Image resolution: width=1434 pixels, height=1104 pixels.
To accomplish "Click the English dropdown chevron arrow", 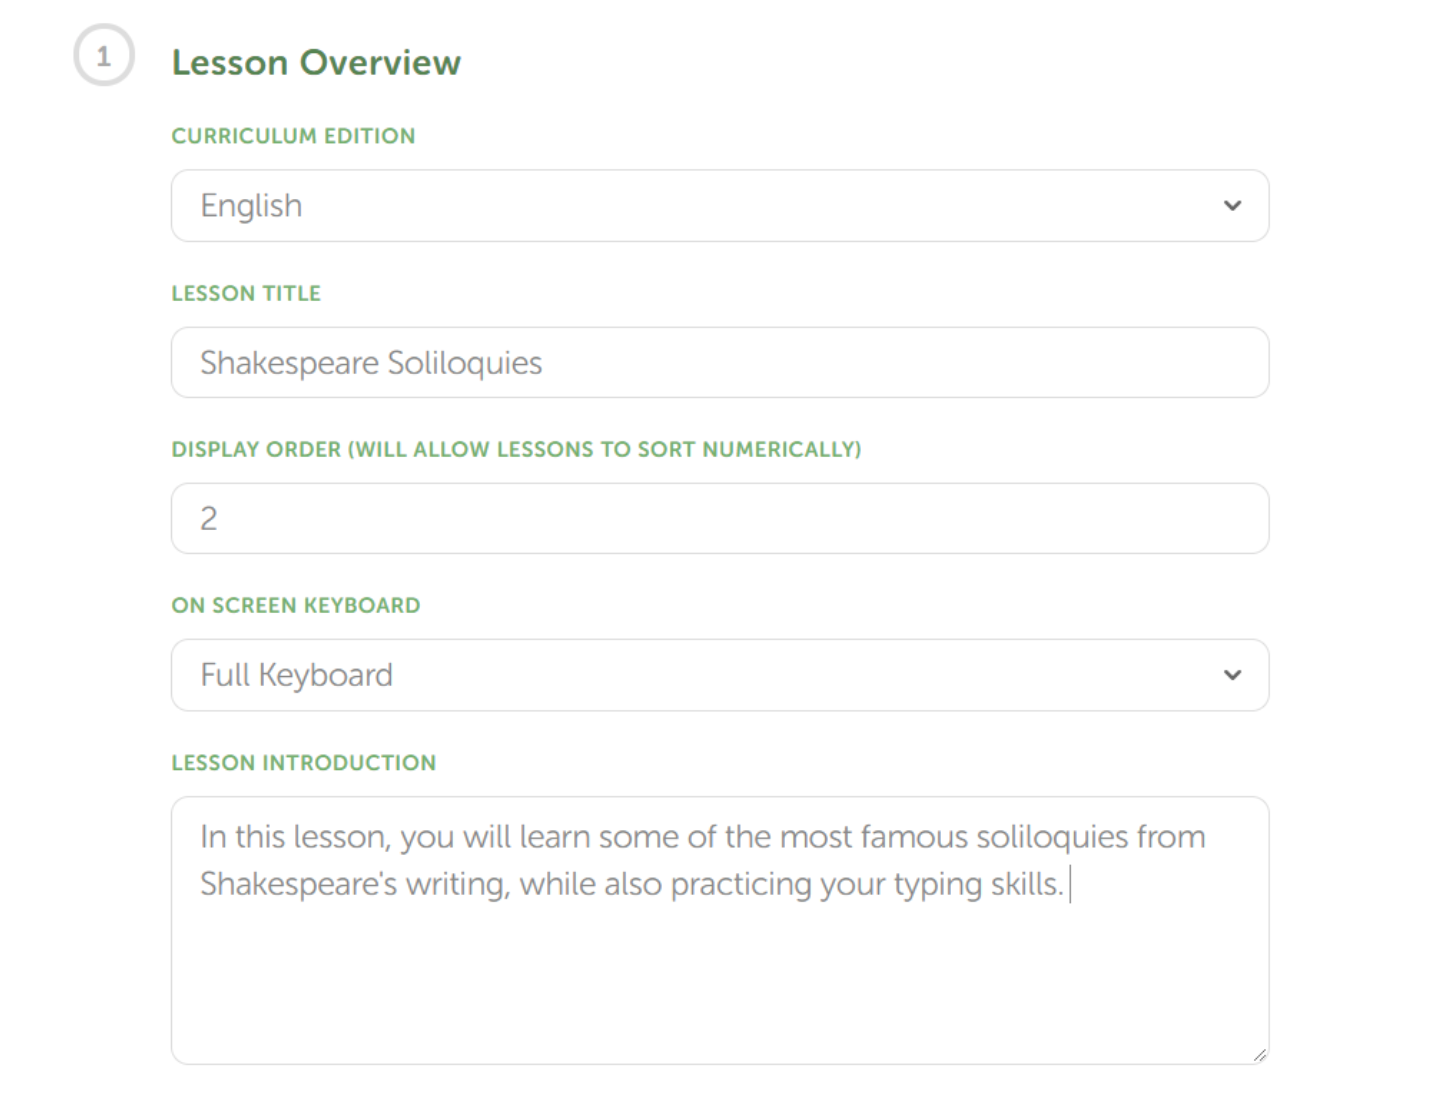I will pyautogui.click(x=1232, y=206).
